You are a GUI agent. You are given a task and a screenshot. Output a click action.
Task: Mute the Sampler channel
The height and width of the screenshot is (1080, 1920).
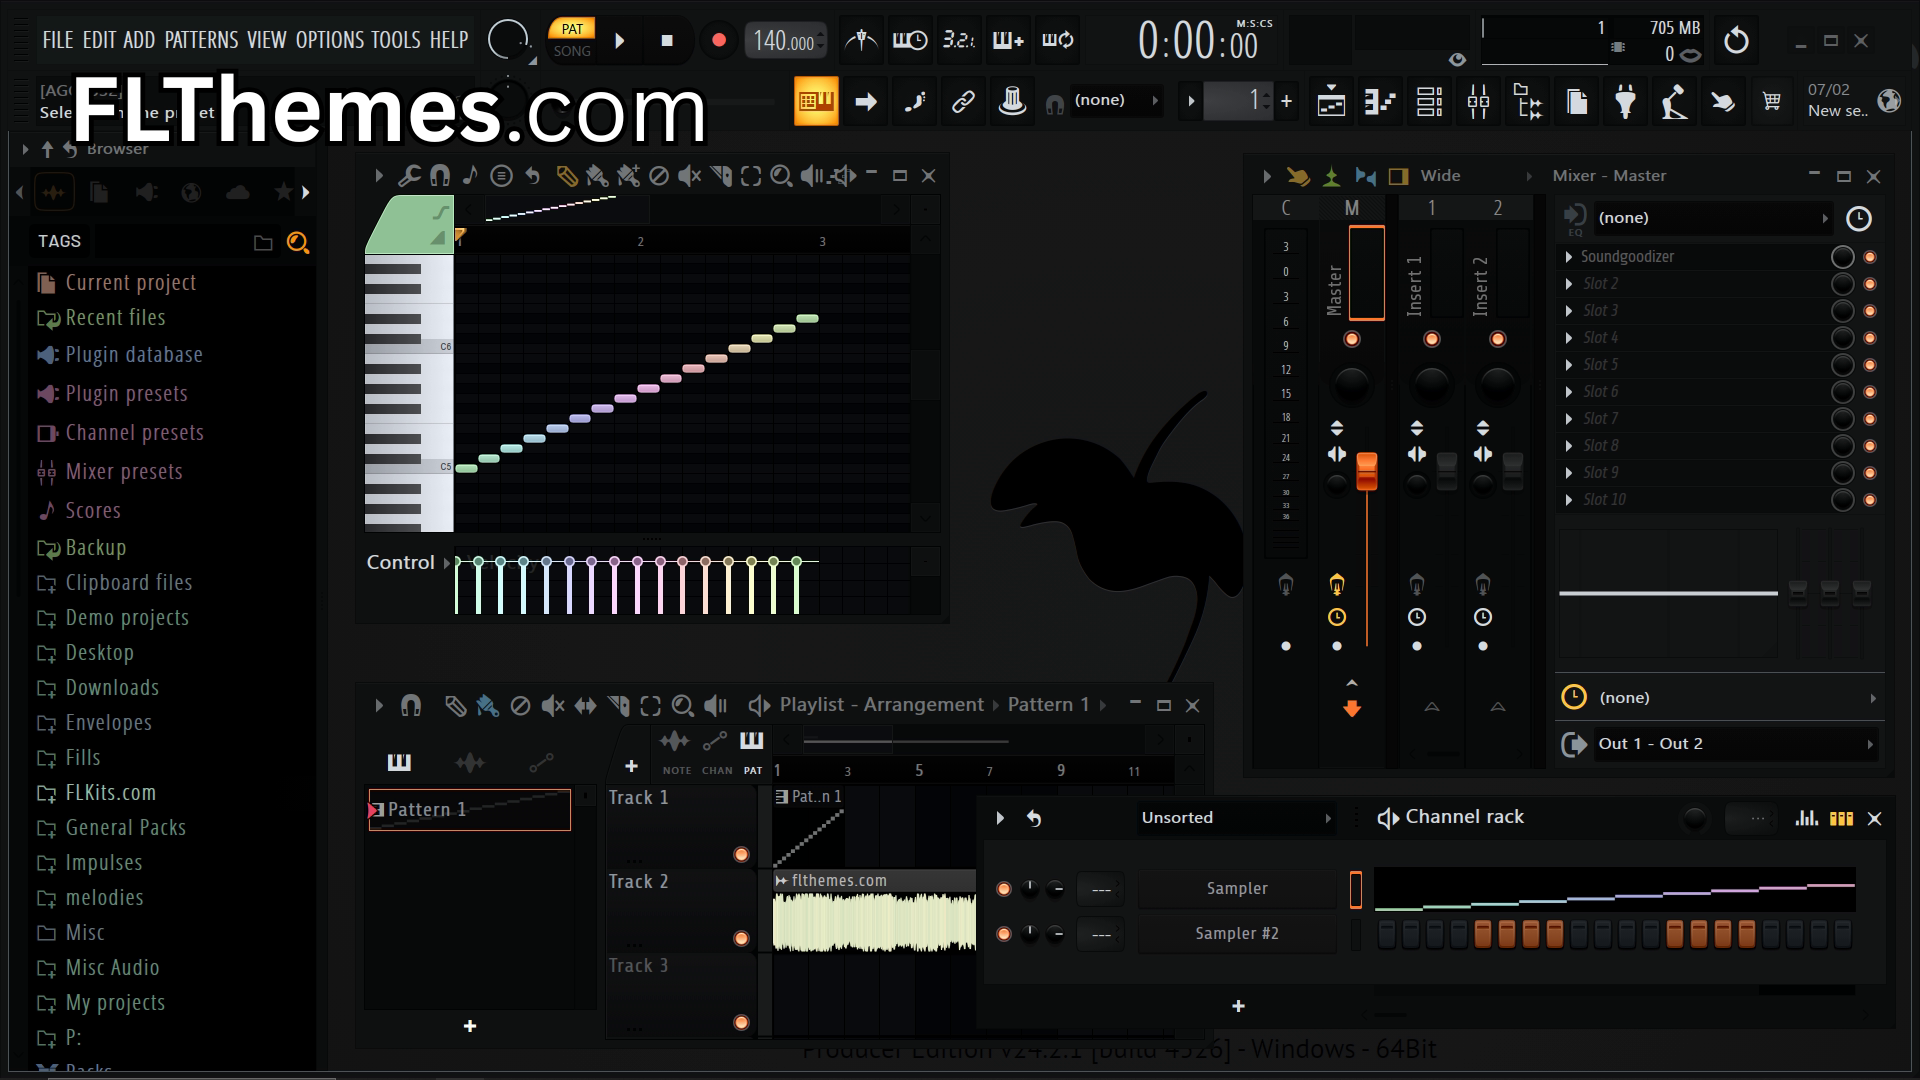point(1004,889)
